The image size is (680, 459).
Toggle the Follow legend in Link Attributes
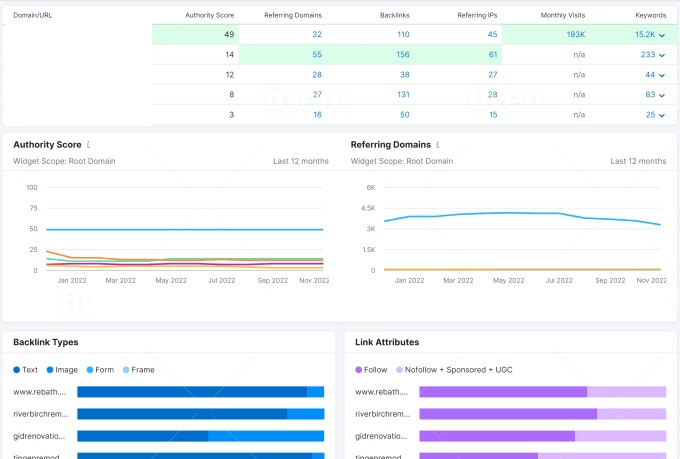(x=372, y=370)
